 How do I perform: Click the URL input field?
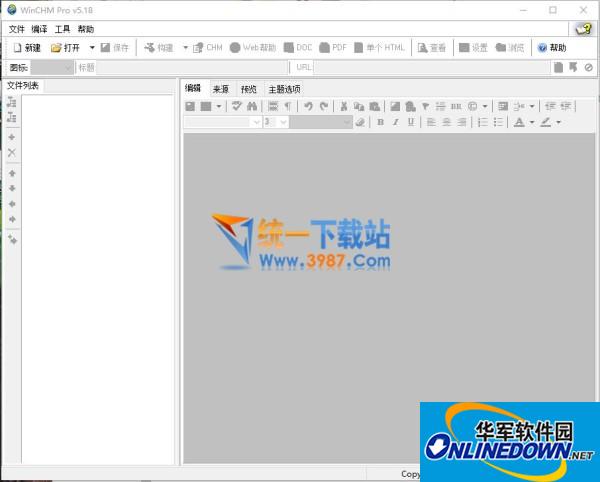pos(432,68)
